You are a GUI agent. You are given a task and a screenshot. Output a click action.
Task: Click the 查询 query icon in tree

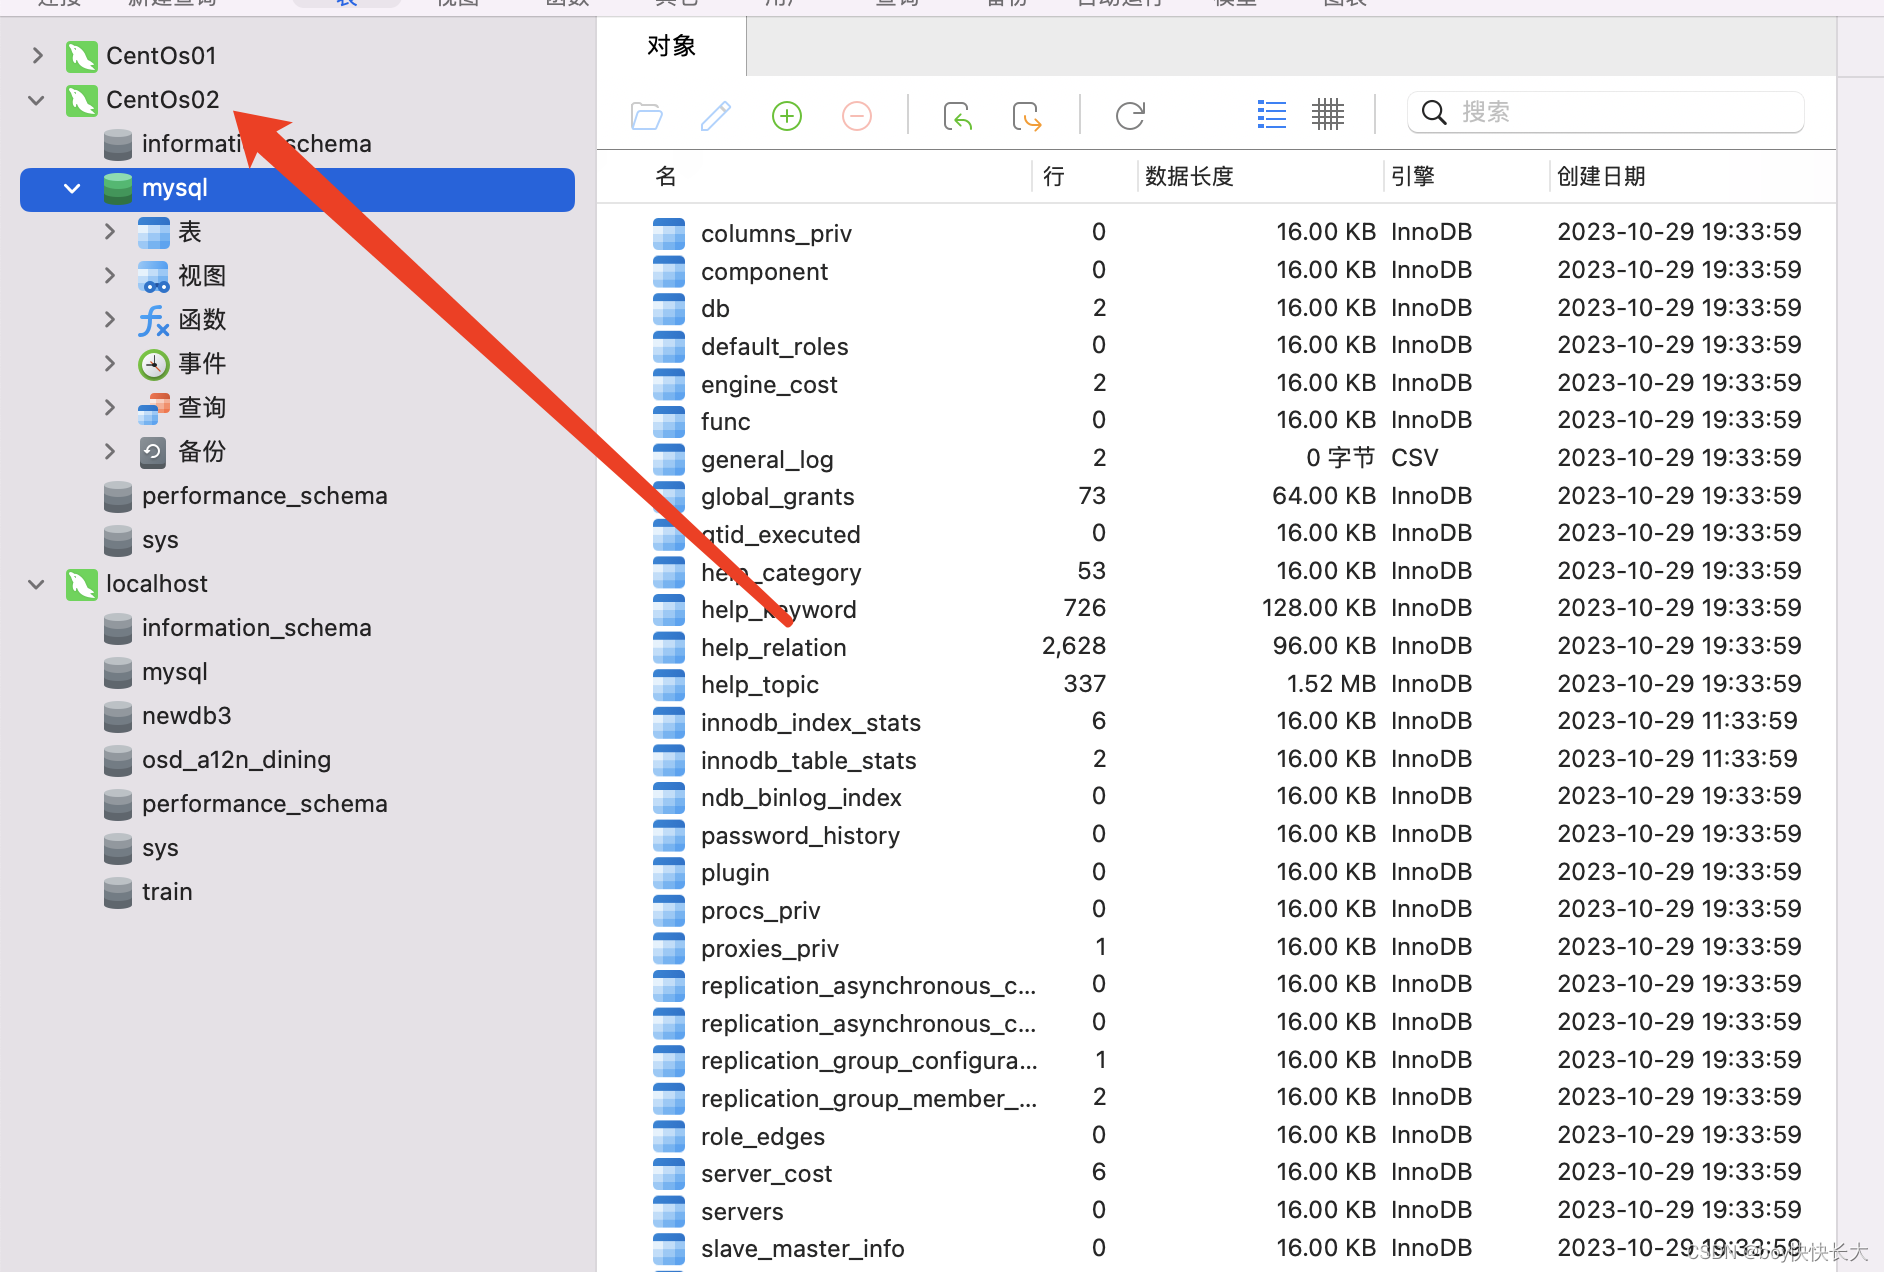pyautogui.click(x=153, y=408)
